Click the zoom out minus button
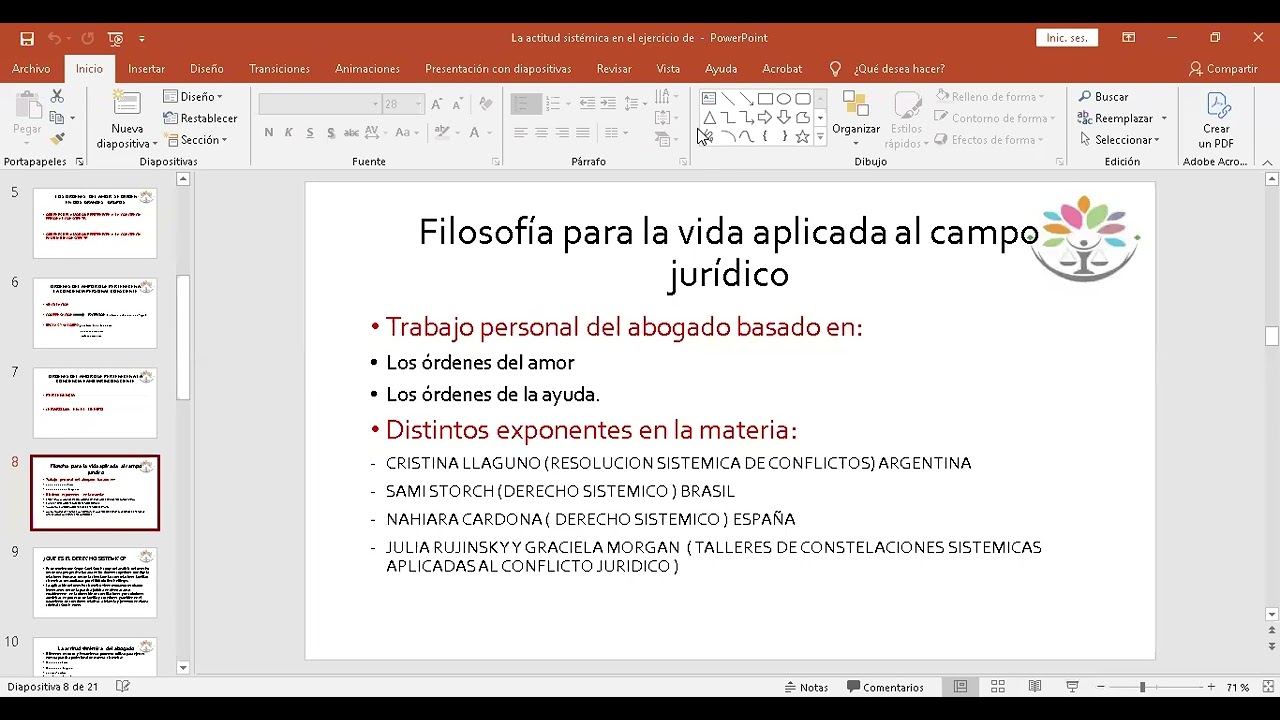This screenshot has width=1280, height=720. pos(1100,687)
